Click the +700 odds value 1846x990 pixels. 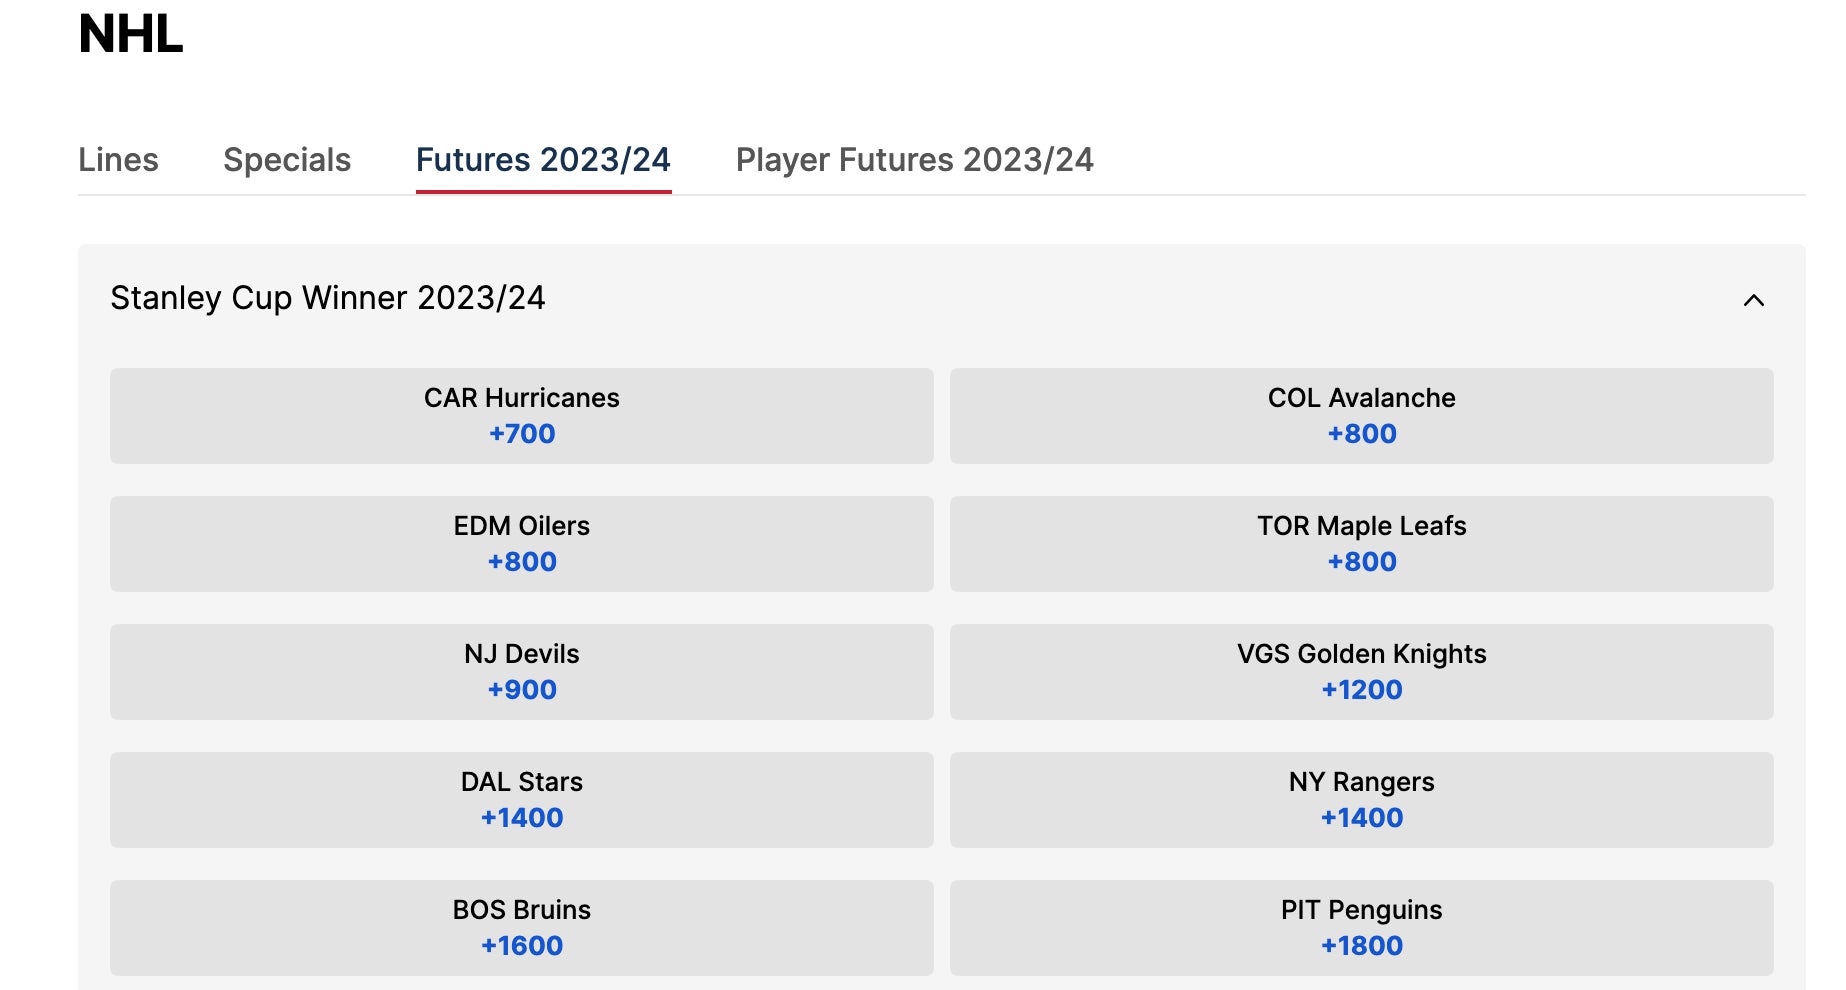(x=522, y=434)
